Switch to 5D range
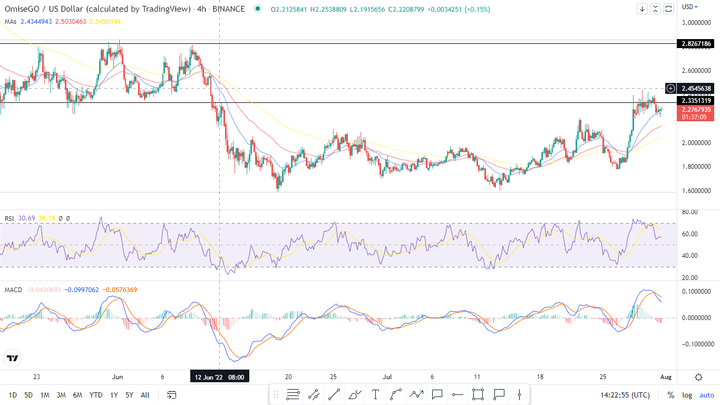The image size is (720, 405). [x=28, y=395]
